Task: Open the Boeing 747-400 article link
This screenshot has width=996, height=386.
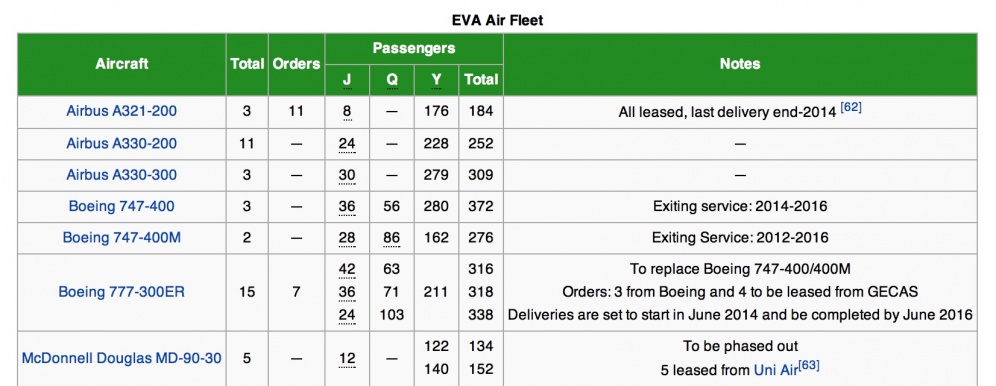Action: (x=121, y=206)
